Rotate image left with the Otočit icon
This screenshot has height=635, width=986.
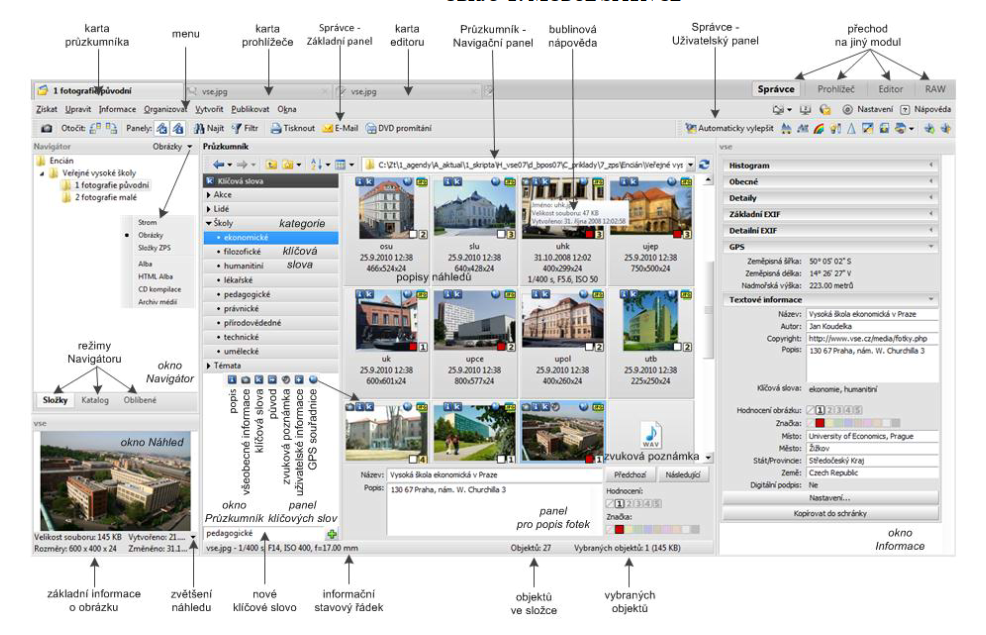[95, 128]
